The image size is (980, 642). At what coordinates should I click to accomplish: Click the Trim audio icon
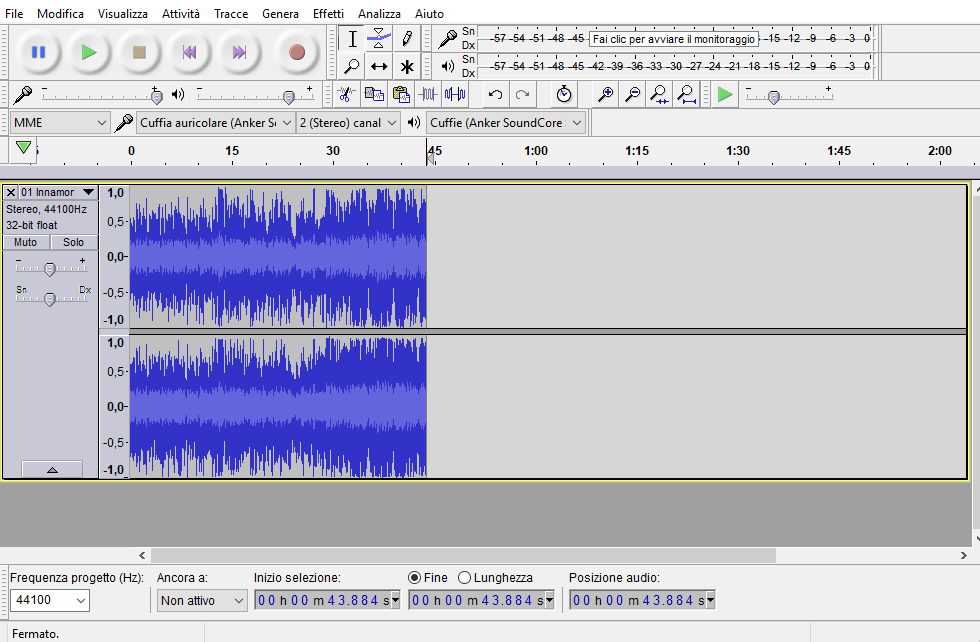428,94
